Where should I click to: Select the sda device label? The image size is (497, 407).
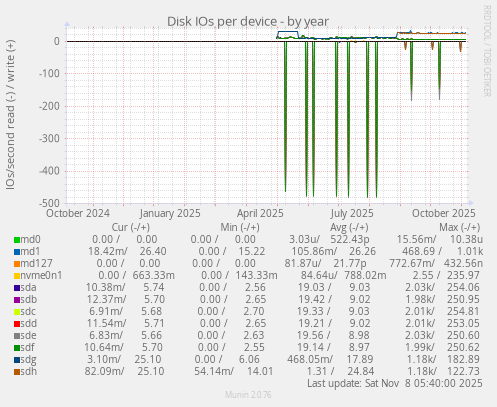[x=29, y=287]
